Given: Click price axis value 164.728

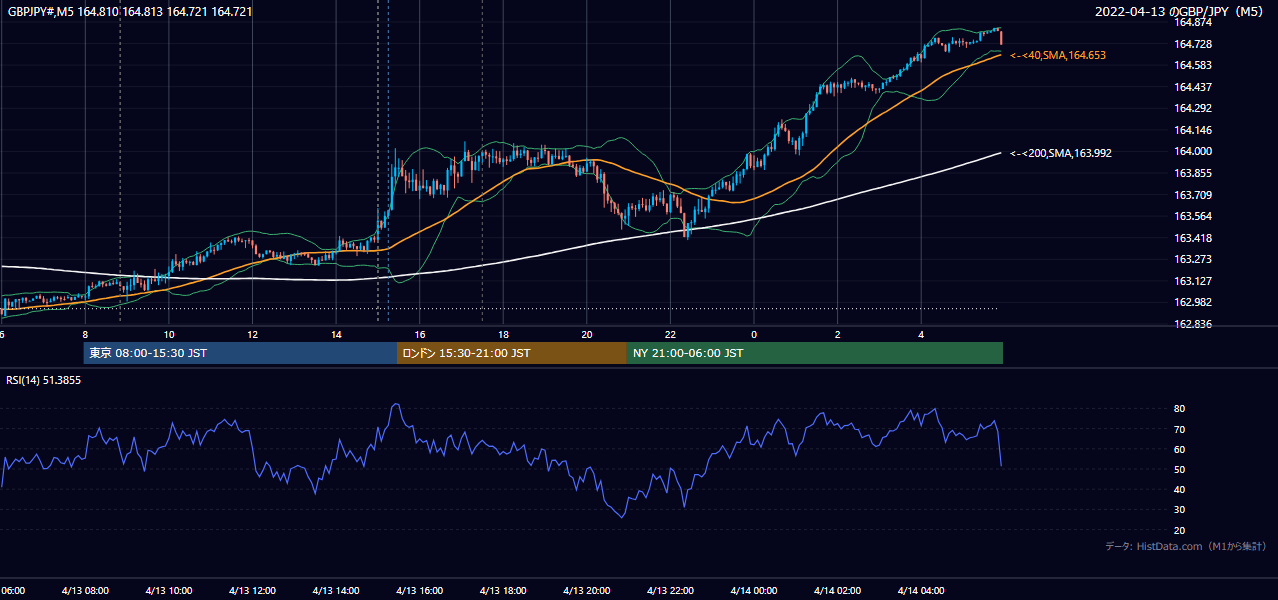Looking at the screenshot, I should point(1193,44).
